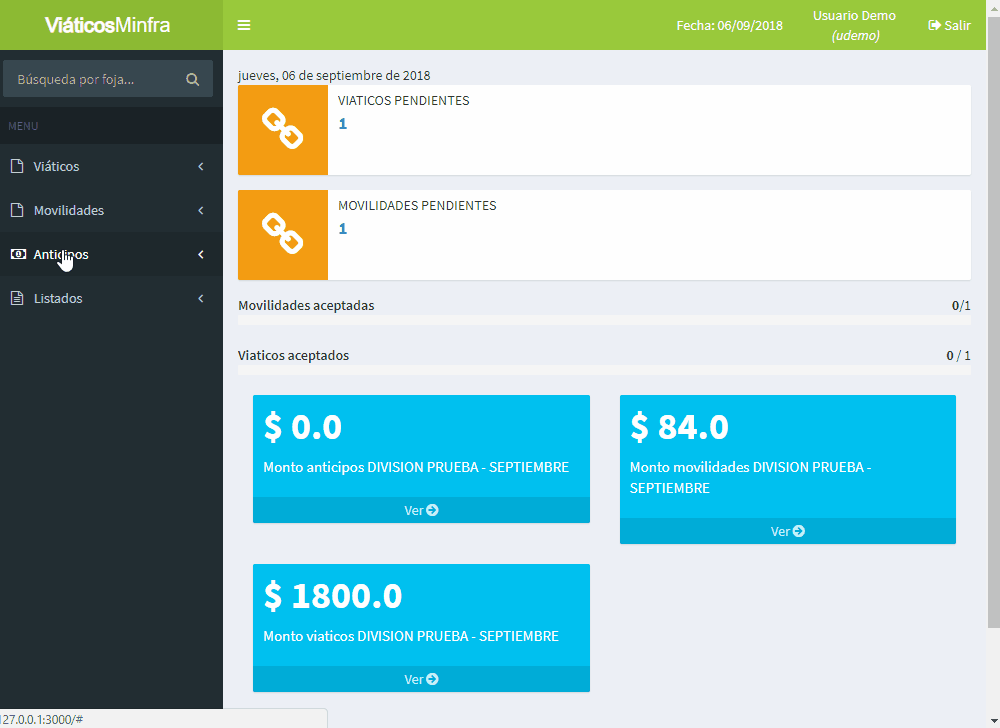Open the Movilidades menu item

click(x=69, y=211)
